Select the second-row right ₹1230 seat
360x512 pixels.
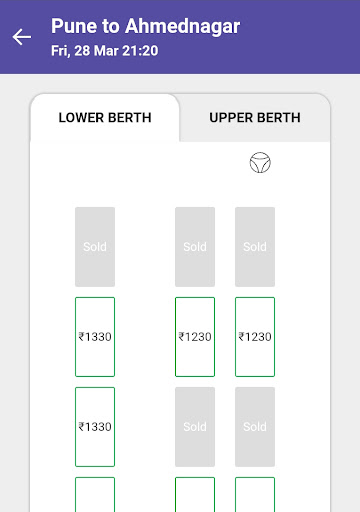(255, 337)
